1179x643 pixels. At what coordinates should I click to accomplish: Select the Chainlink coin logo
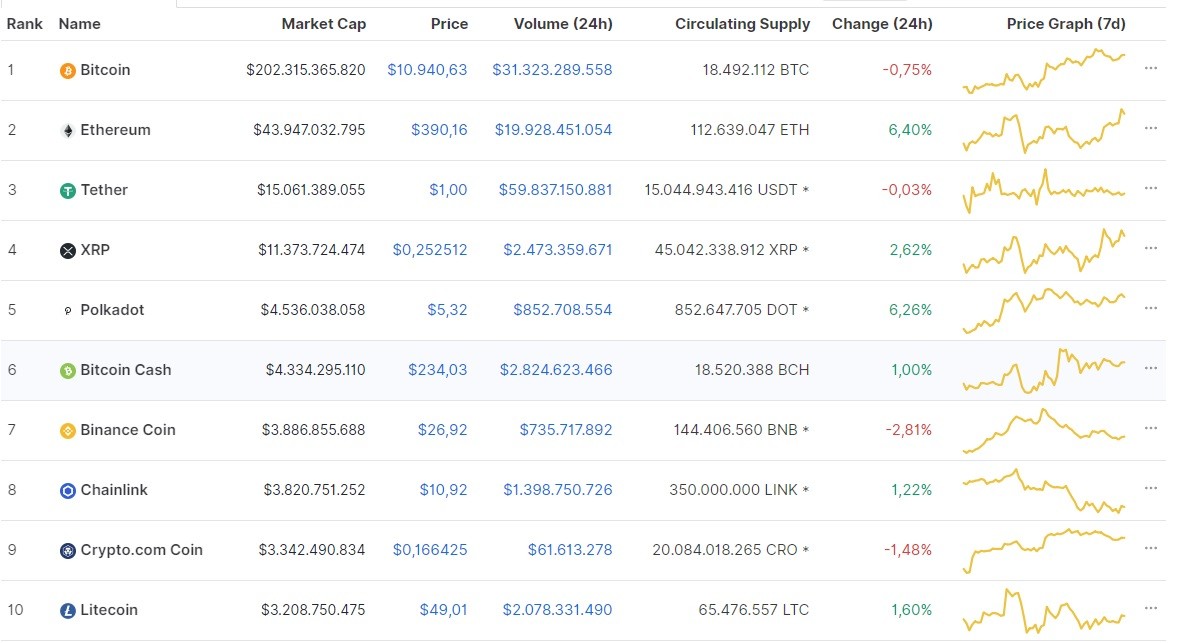click(67, 490)
